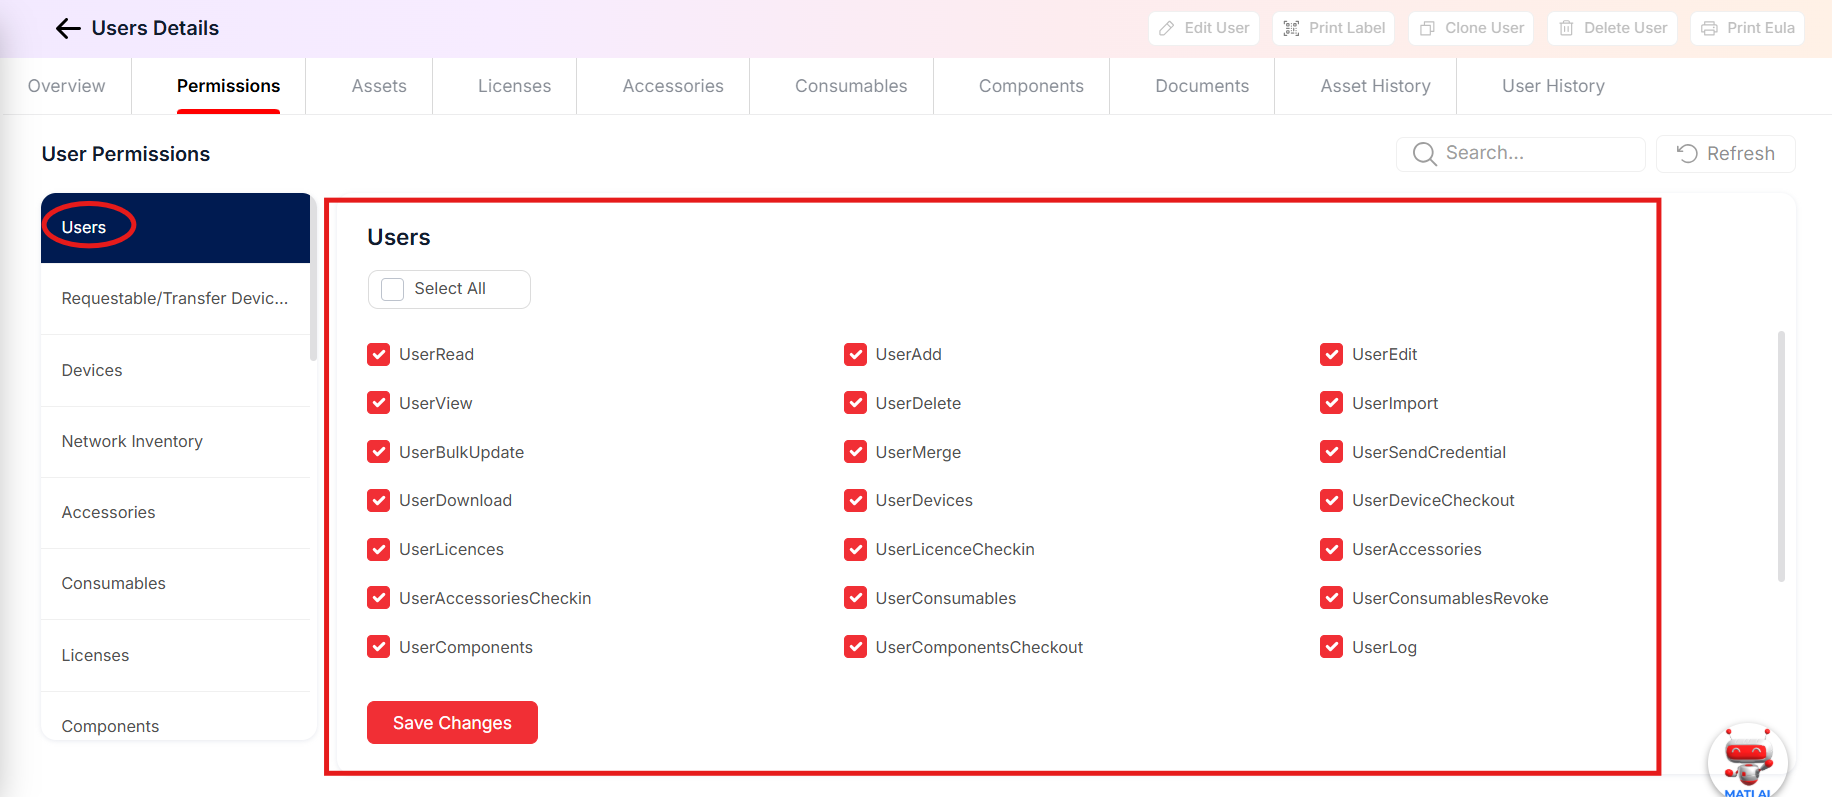
Task: View the User History tab
Action: point(1553,86)
